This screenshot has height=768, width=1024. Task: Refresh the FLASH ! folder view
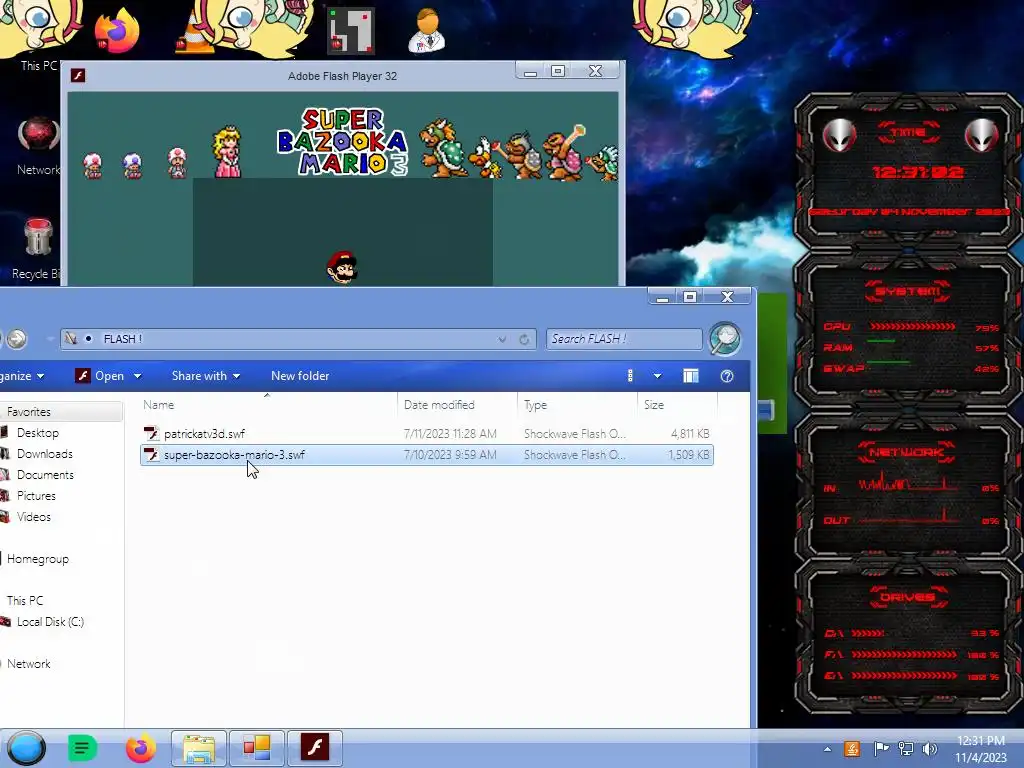coord(524,340)
